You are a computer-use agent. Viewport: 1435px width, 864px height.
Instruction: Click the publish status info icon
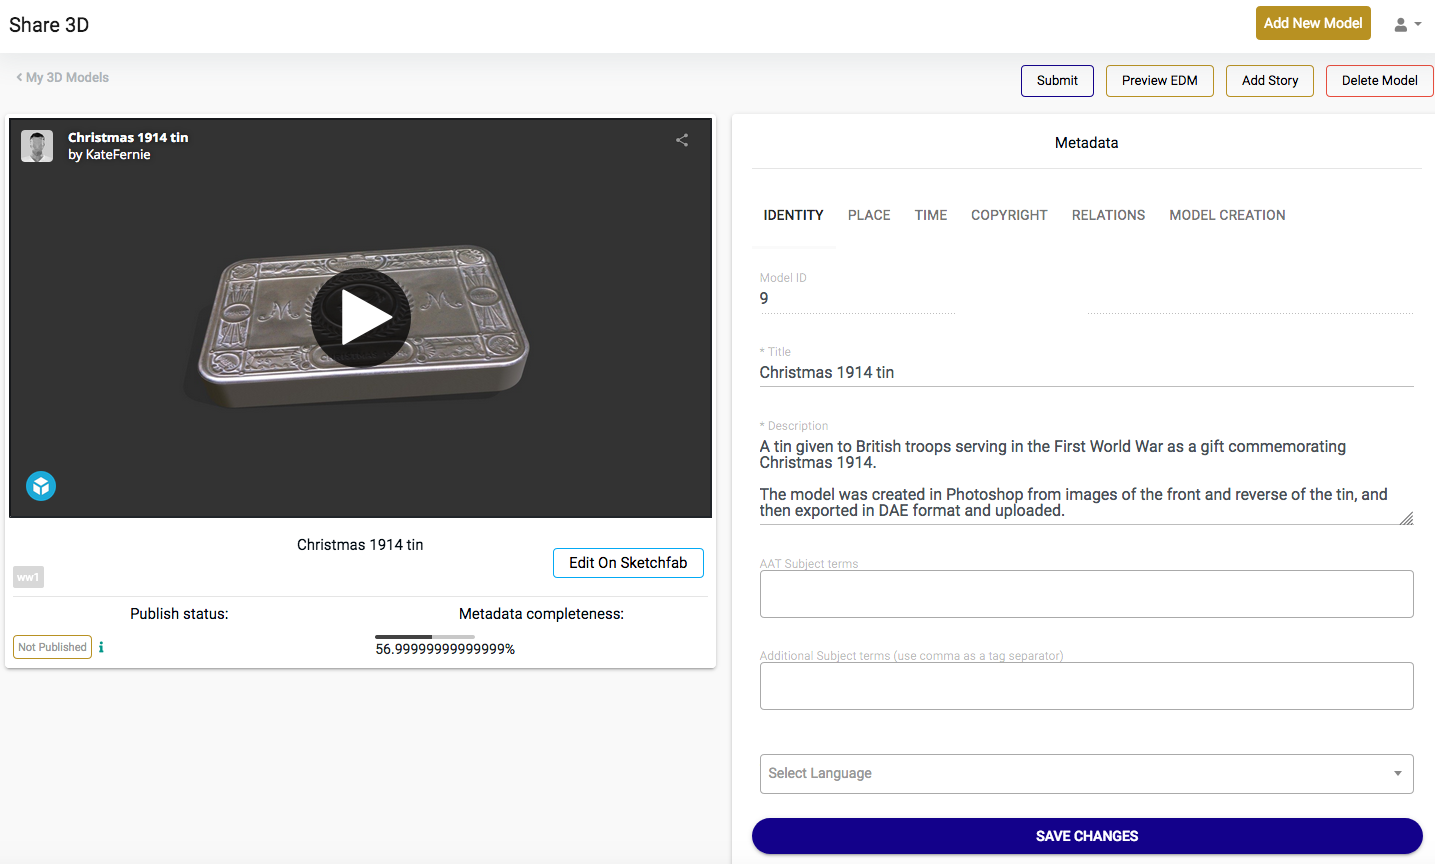click(x=101, y=647)
